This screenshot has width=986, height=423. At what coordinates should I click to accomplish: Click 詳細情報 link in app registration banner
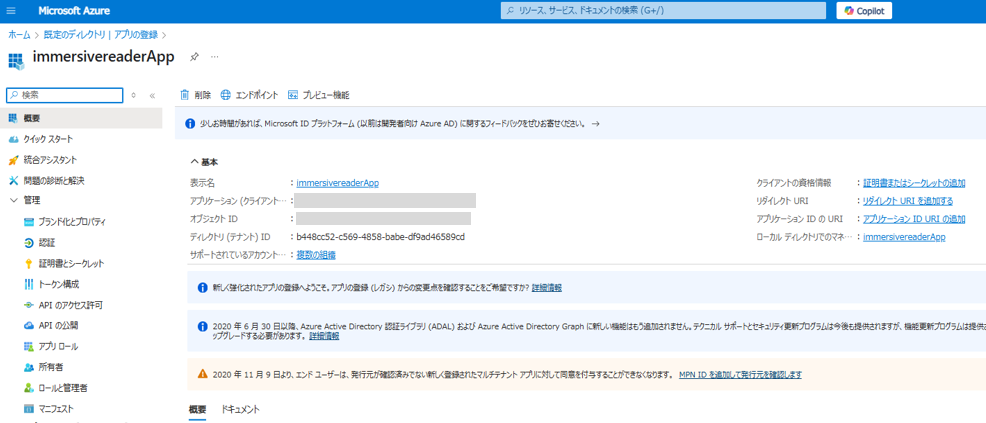(546, 287)
